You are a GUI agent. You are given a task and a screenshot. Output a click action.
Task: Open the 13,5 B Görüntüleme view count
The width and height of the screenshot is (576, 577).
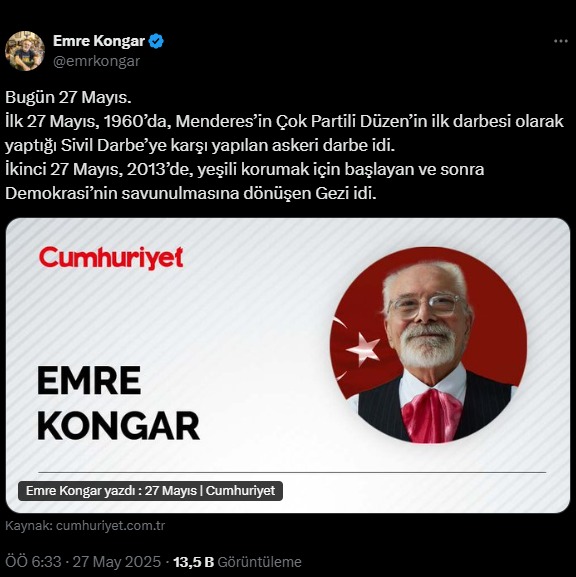point(237,562)
